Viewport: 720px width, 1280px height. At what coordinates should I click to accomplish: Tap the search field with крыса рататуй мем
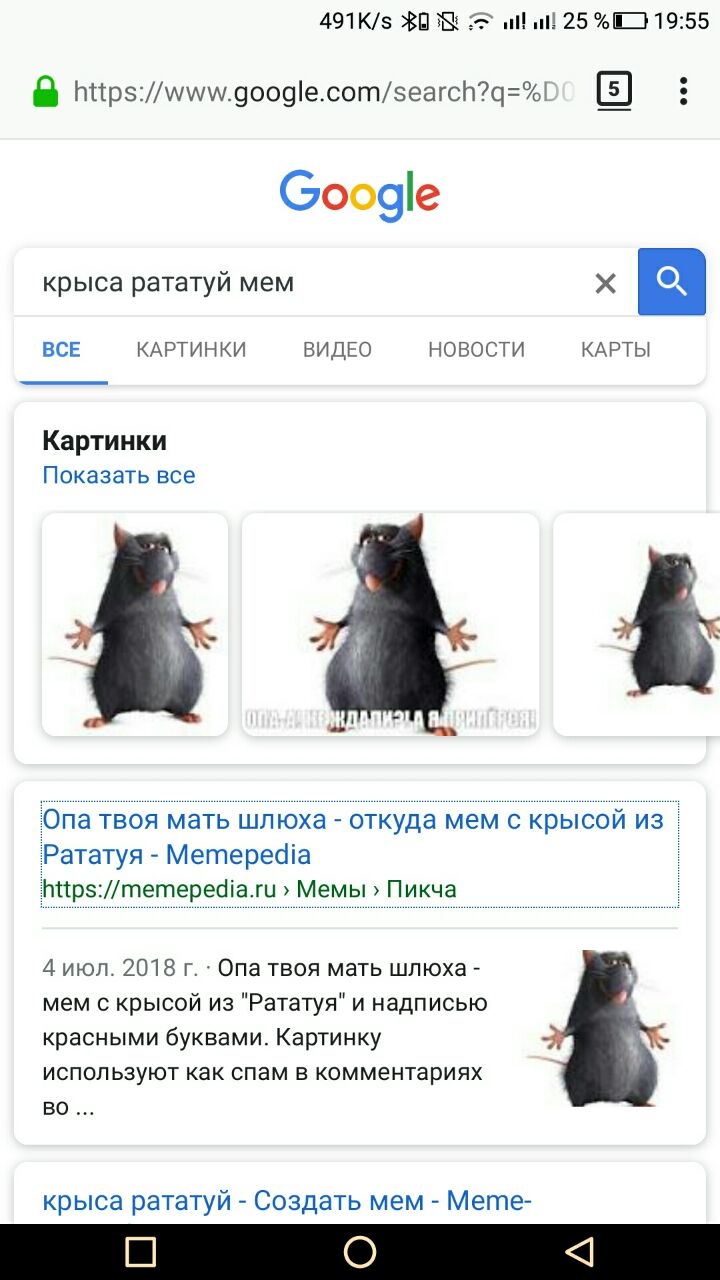tap(310, 282)
